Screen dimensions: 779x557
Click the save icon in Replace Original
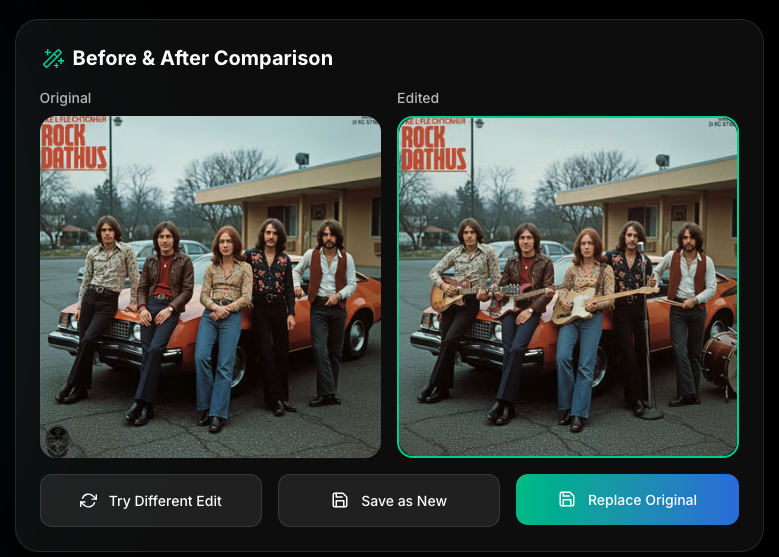click(567, 499)
